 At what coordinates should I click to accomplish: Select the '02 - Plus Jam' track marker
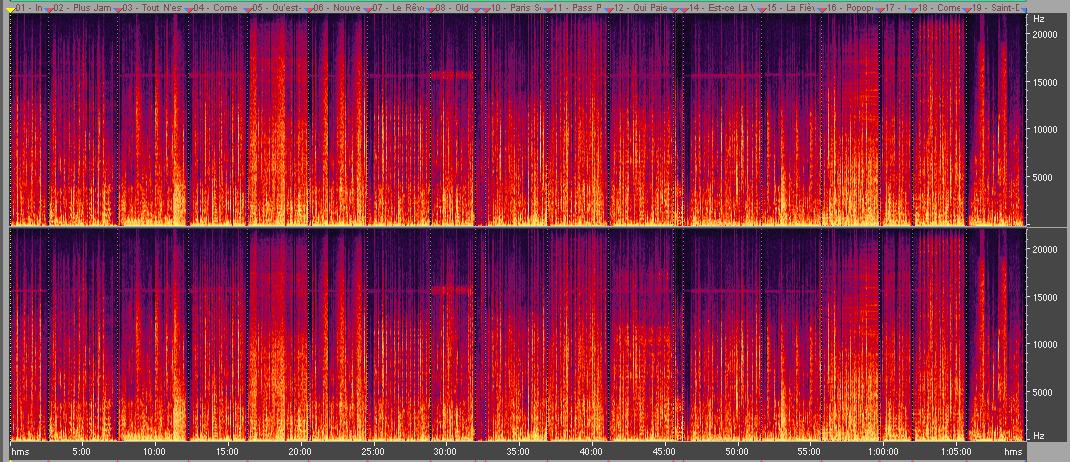click(x=82, y=8)
